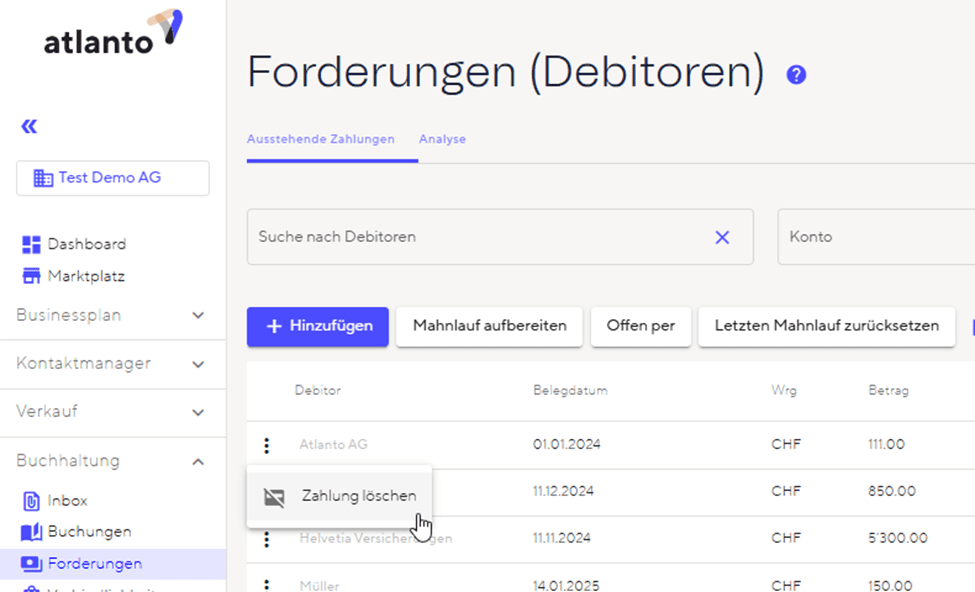The image size is (975, 592).
Task: Expand the Kontaktmanager section
Action: point(198,364)
